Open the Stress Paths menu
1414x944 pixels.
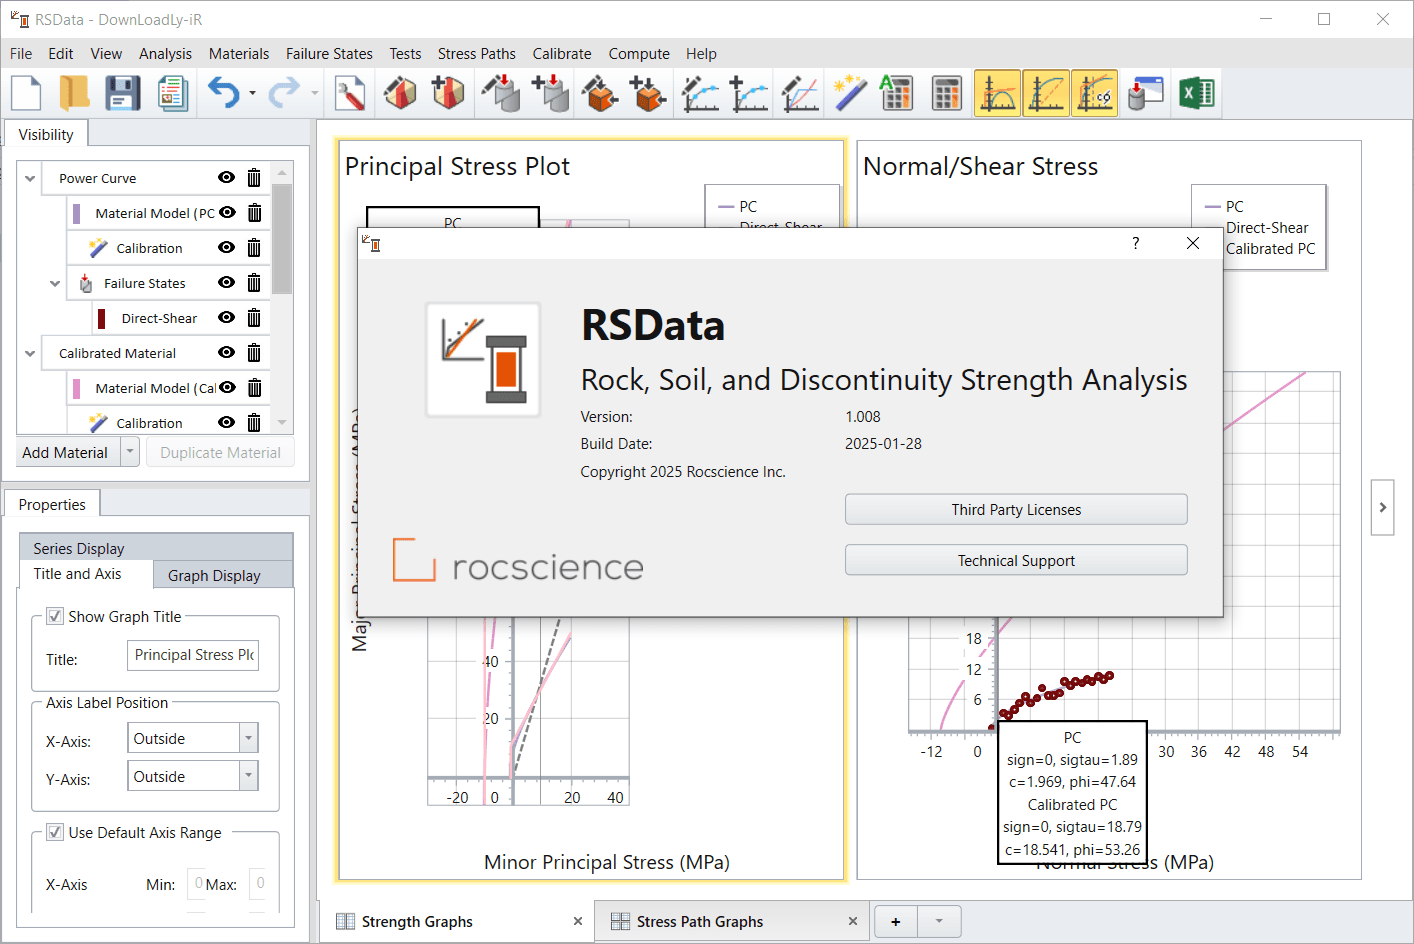point(477,53)
